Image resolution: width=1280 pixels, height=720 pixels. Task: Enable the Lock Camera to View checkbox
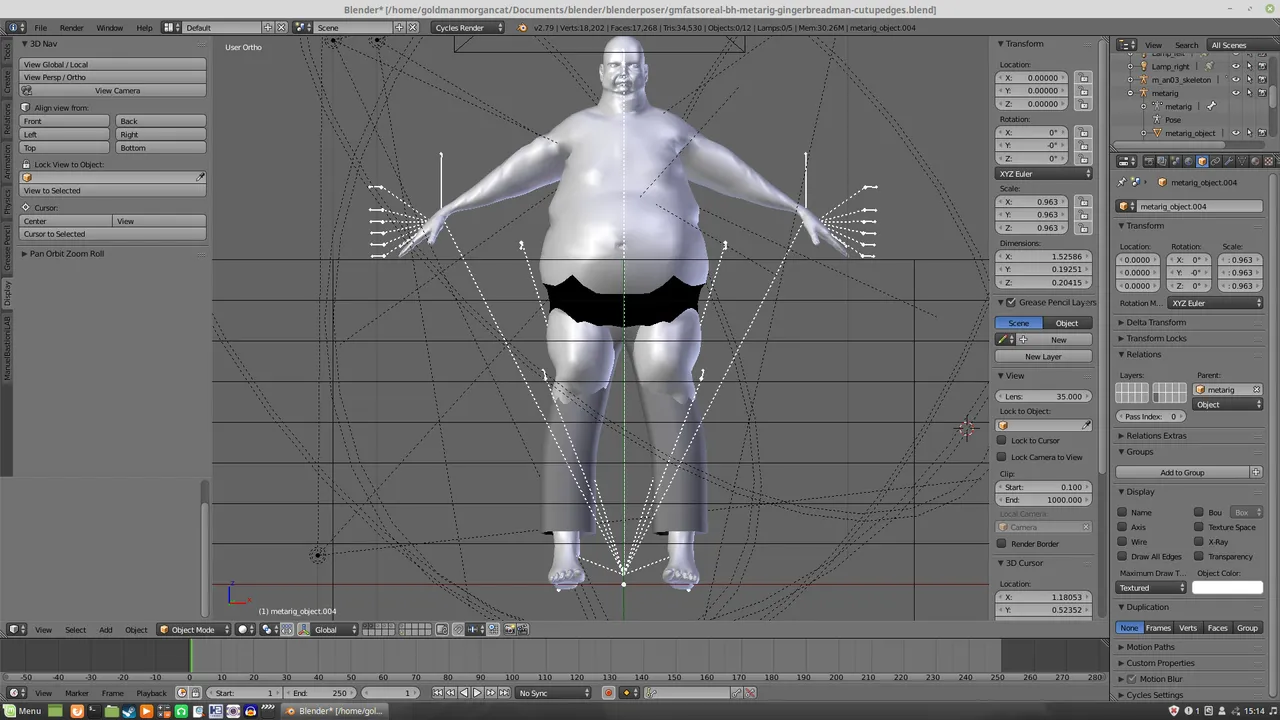[1002, 457]
